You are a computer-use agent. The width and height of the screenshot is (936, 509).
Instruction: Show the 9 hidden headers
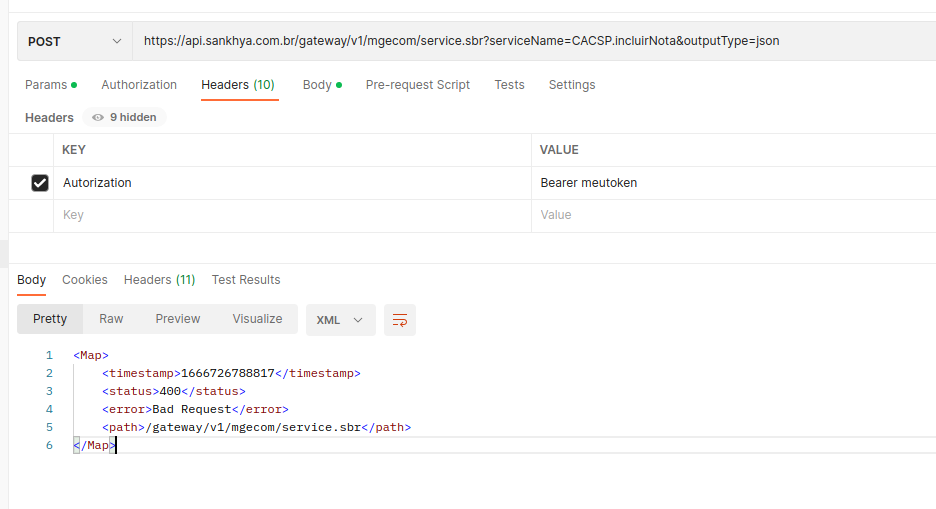point(125,117)
